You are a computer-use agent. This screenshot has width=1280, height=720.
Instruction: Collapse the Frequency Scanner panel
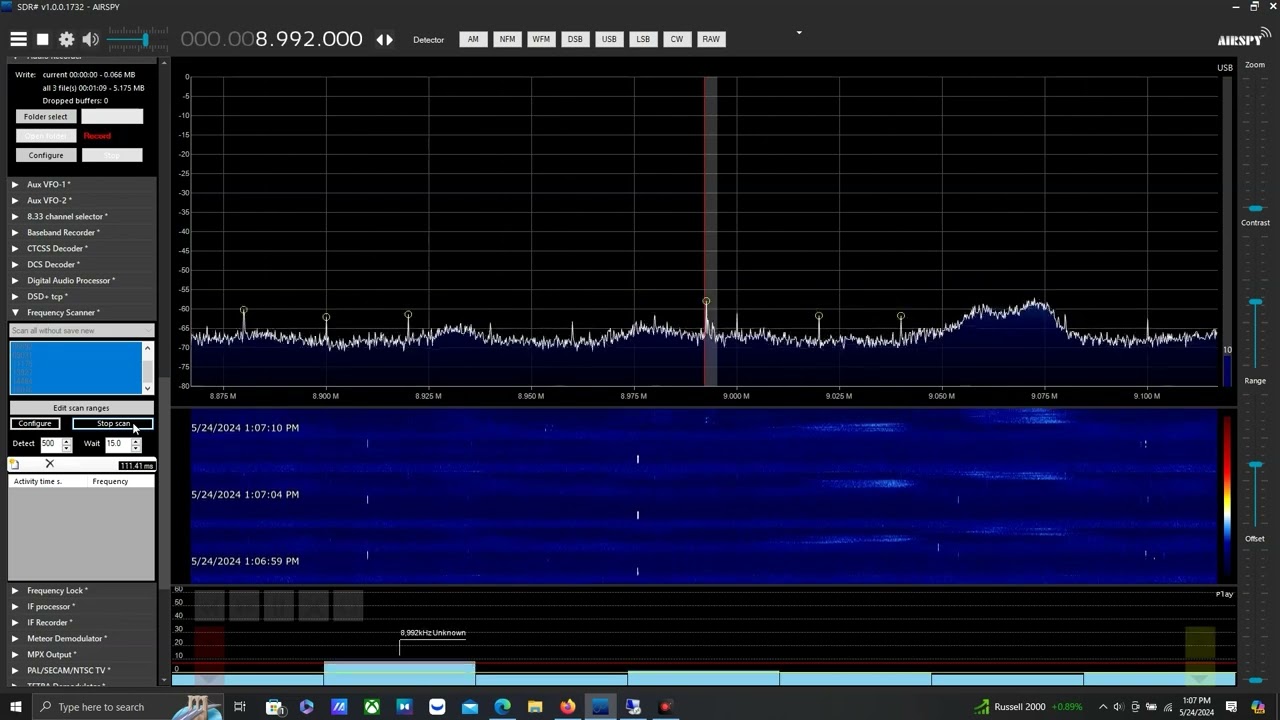[x=82, y=312]
